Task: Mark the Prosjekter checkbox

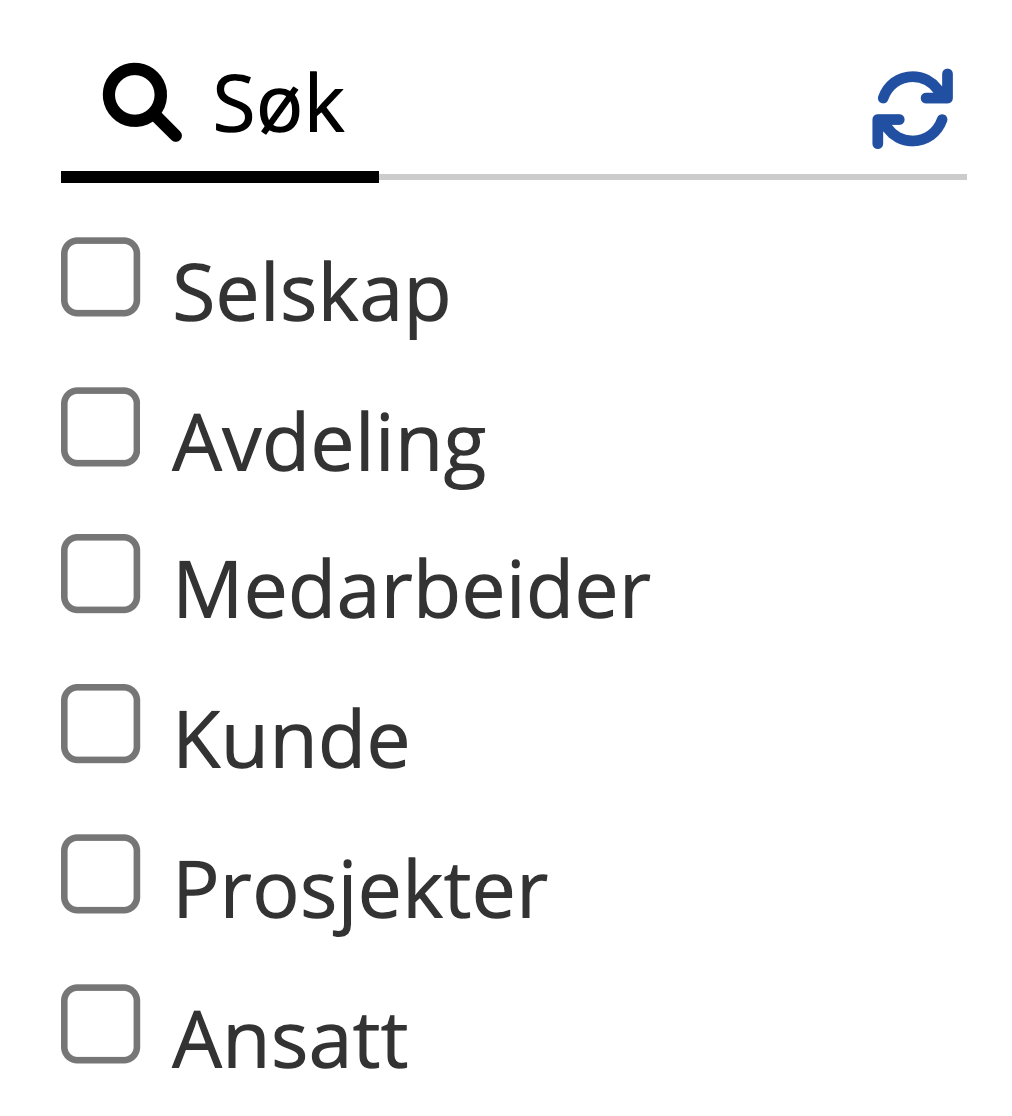Action: [100, 874]
